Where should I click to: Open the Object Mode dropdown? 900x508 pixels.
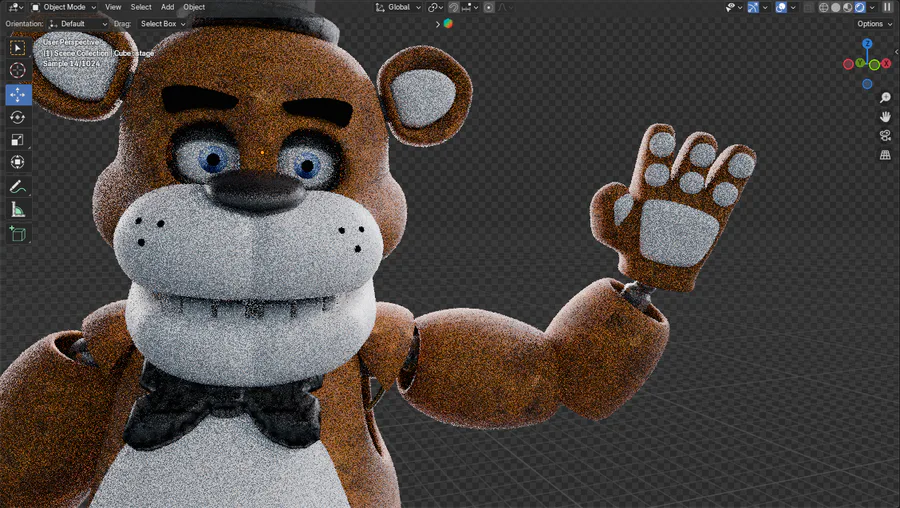63,7
